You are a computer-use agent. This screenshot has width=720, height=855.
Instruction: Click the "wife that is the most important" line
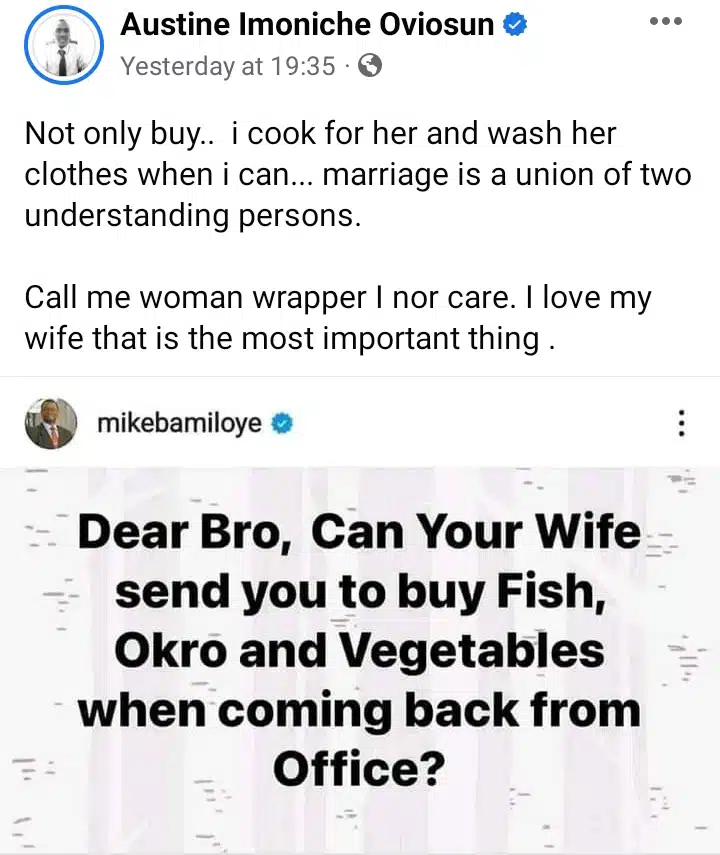tap(288, 338)
